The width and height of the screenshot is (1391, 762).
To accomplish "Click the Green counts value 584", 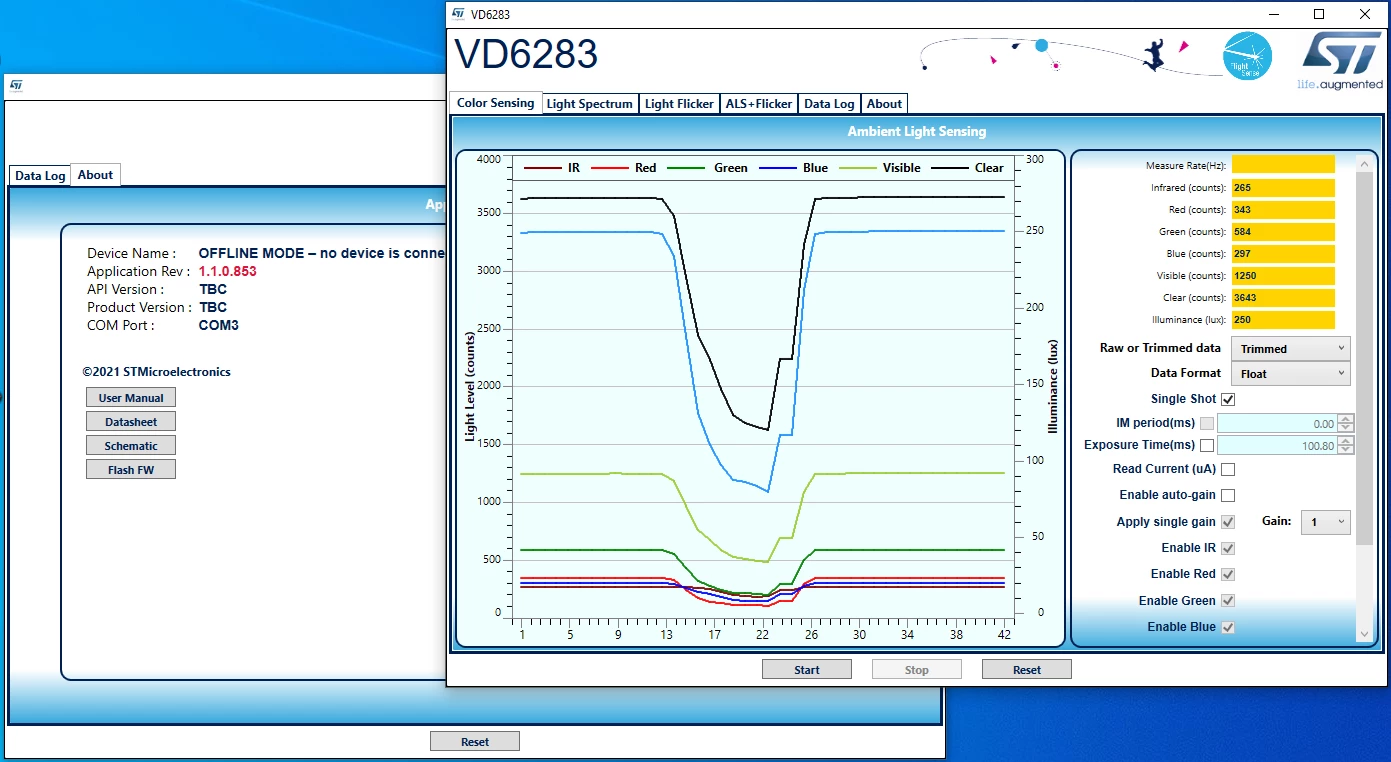I will point(1283,231).
